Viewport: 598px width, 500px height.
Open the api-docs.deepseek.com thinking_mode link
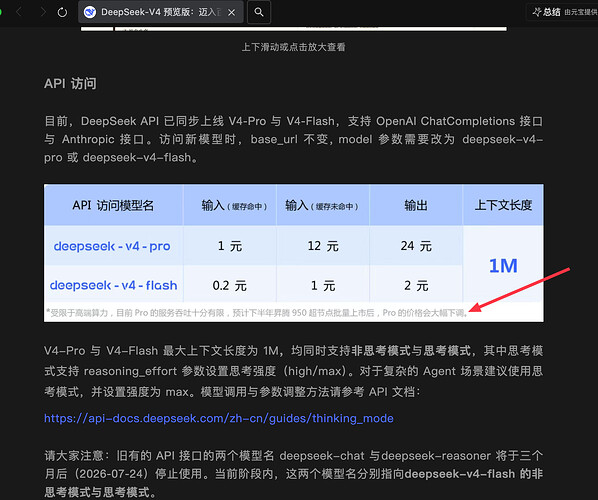pyautogui.click(x=219, y=418)
